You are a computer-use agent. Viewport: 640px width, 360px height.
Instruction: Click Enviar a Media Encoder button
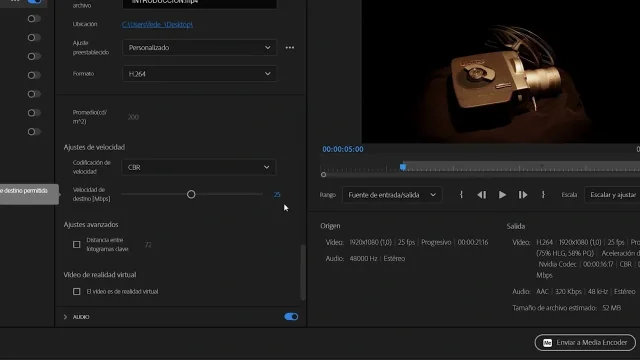(x=585, y=342)
